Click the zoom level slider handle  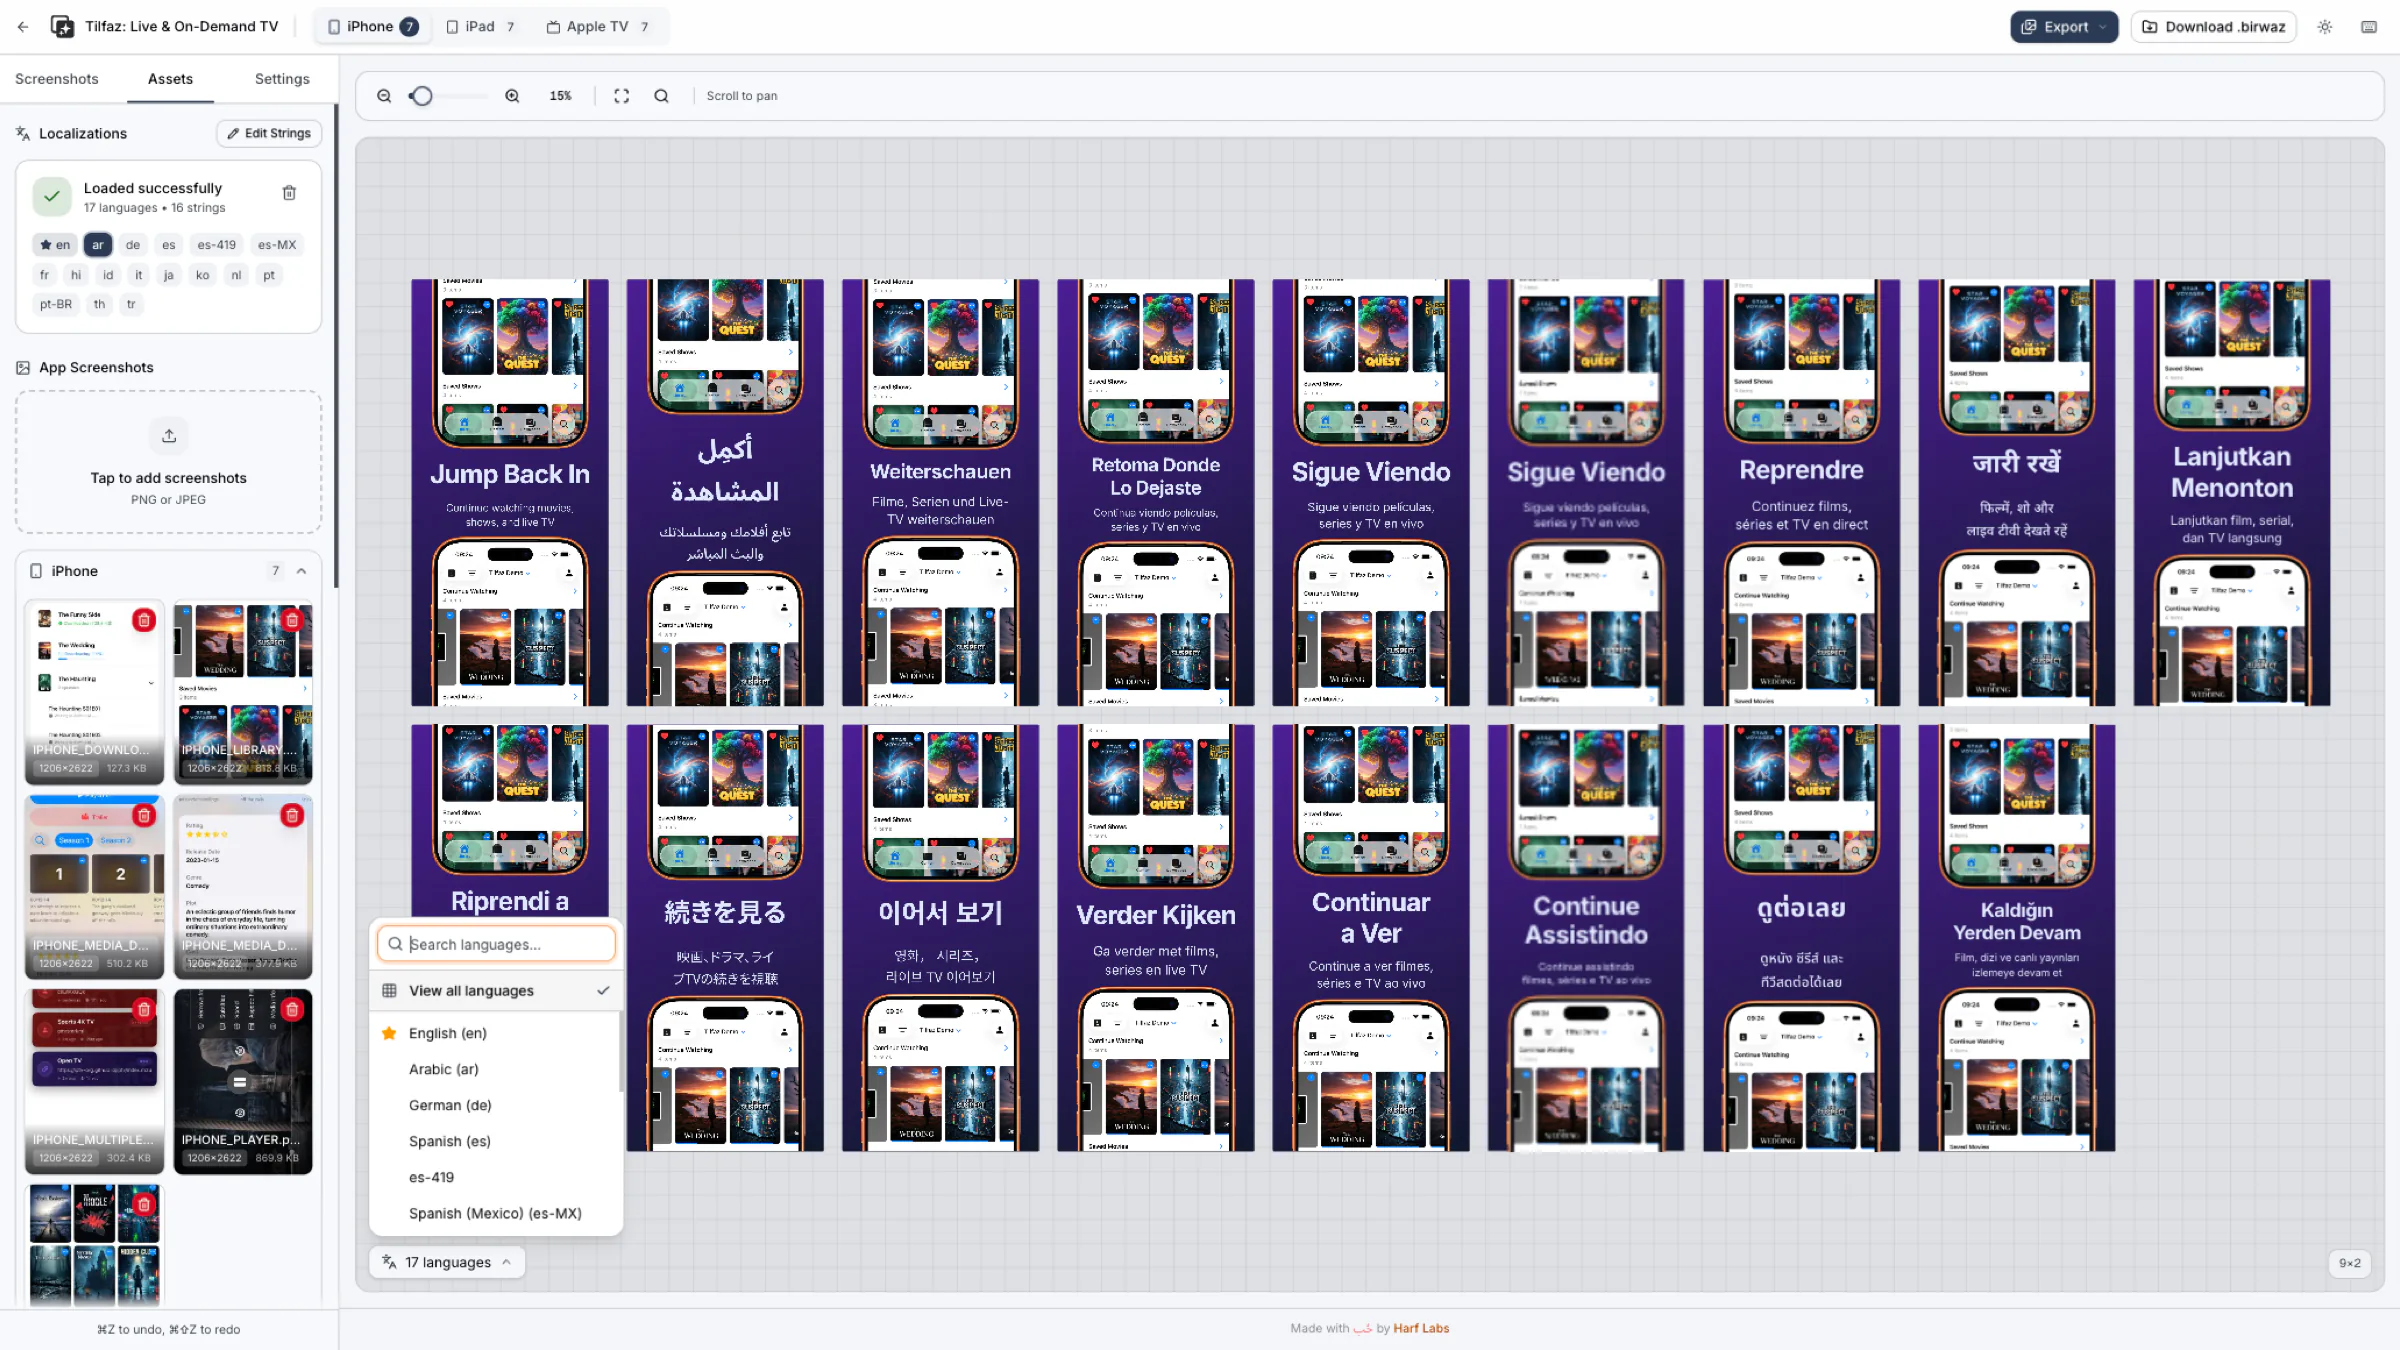[x=422, y=96]
